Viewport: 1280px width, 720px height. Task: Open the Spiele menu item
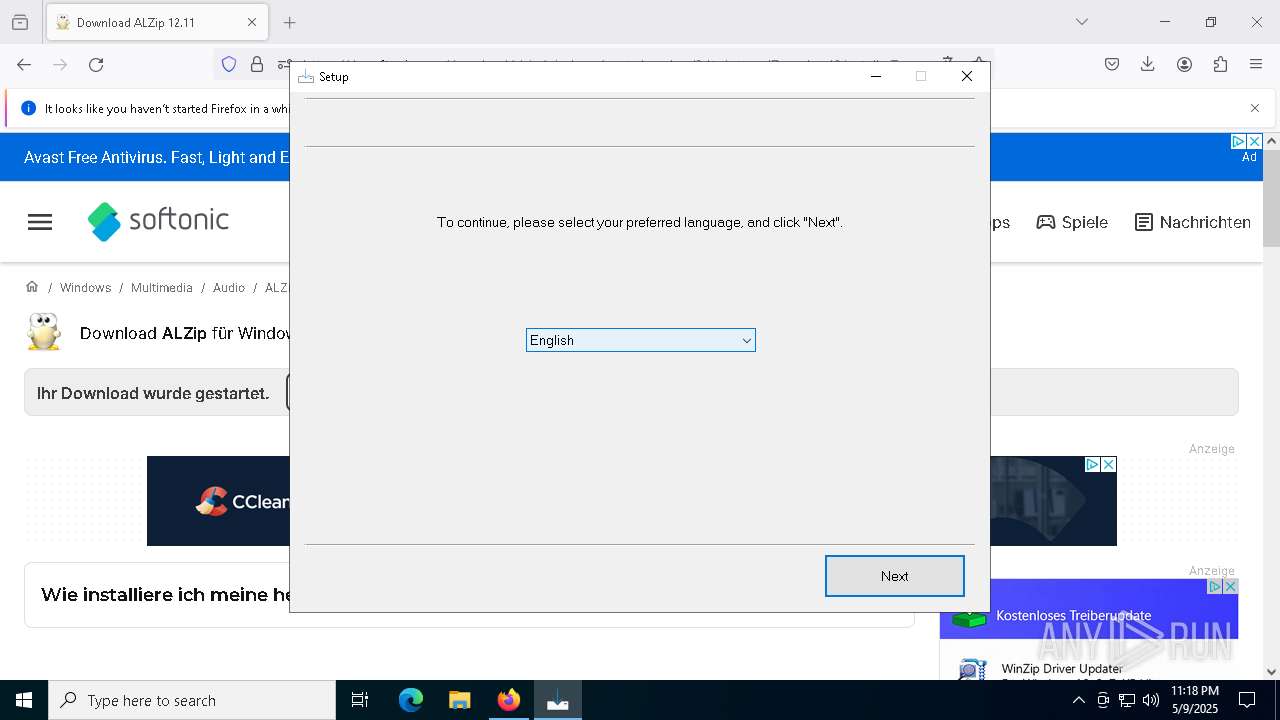tap(1072, 222)
